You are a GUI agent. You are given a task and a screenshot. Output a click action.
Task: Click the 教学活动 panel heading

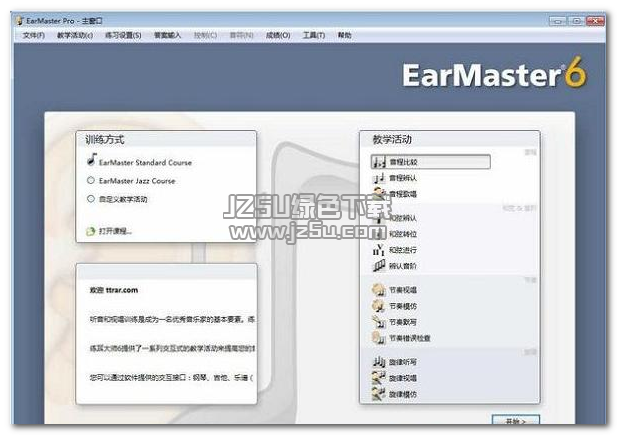(x=392, y=139)
